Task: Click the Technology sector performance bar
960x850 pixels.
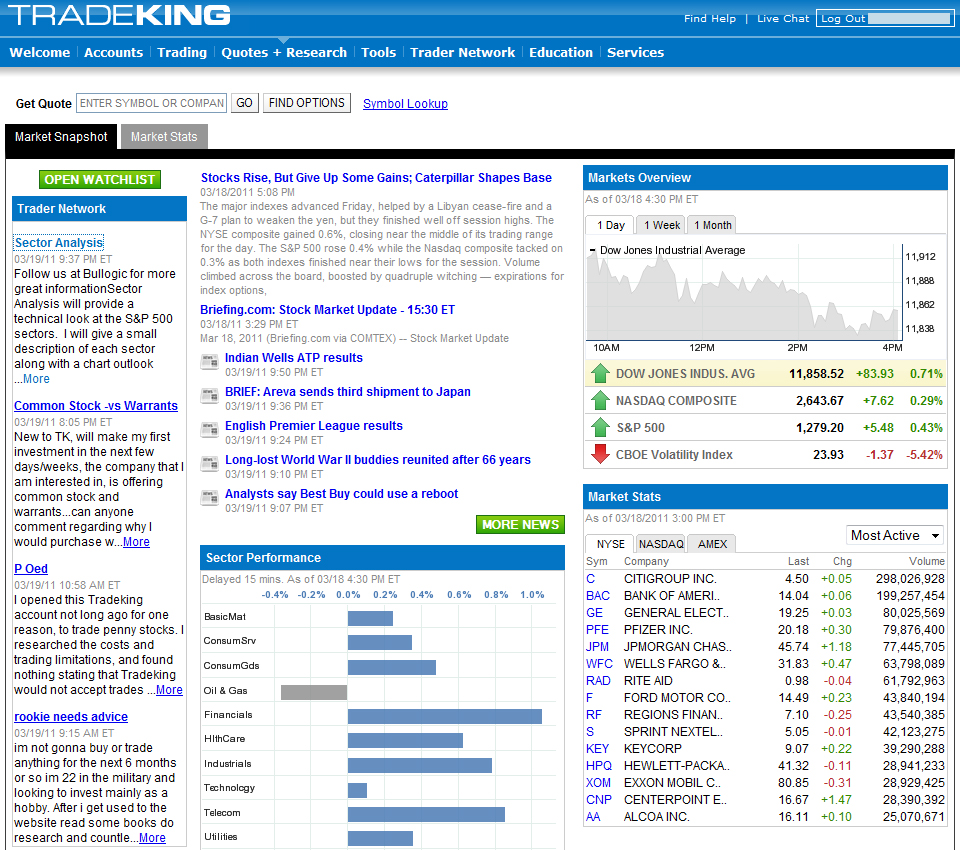Action: pyautogui.click(x=358, y=790)
